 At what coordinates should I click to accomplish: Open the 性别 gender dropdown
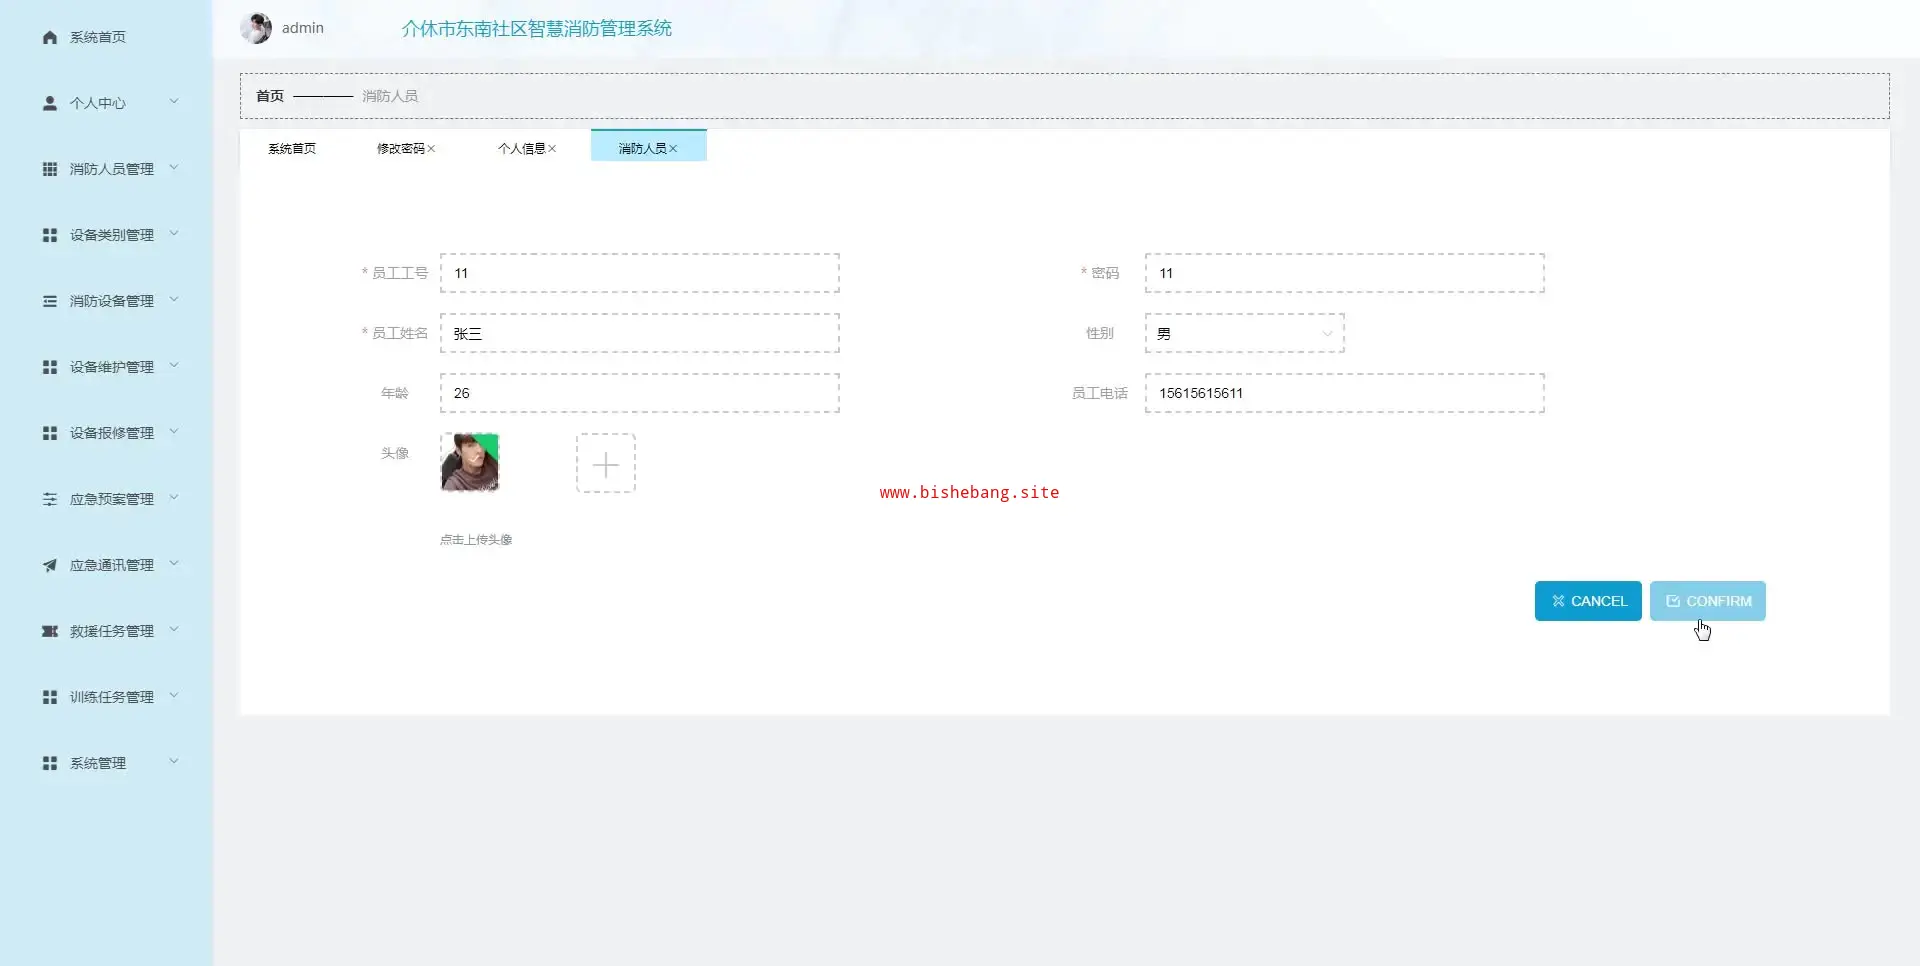pyautogui.click(x=1245, y=333)
